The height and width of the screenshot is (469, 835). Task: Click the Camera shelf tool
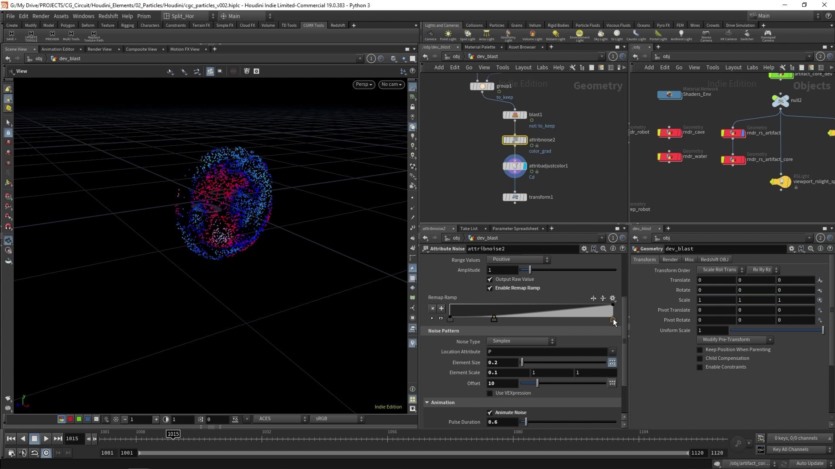[x=430, y=36]
